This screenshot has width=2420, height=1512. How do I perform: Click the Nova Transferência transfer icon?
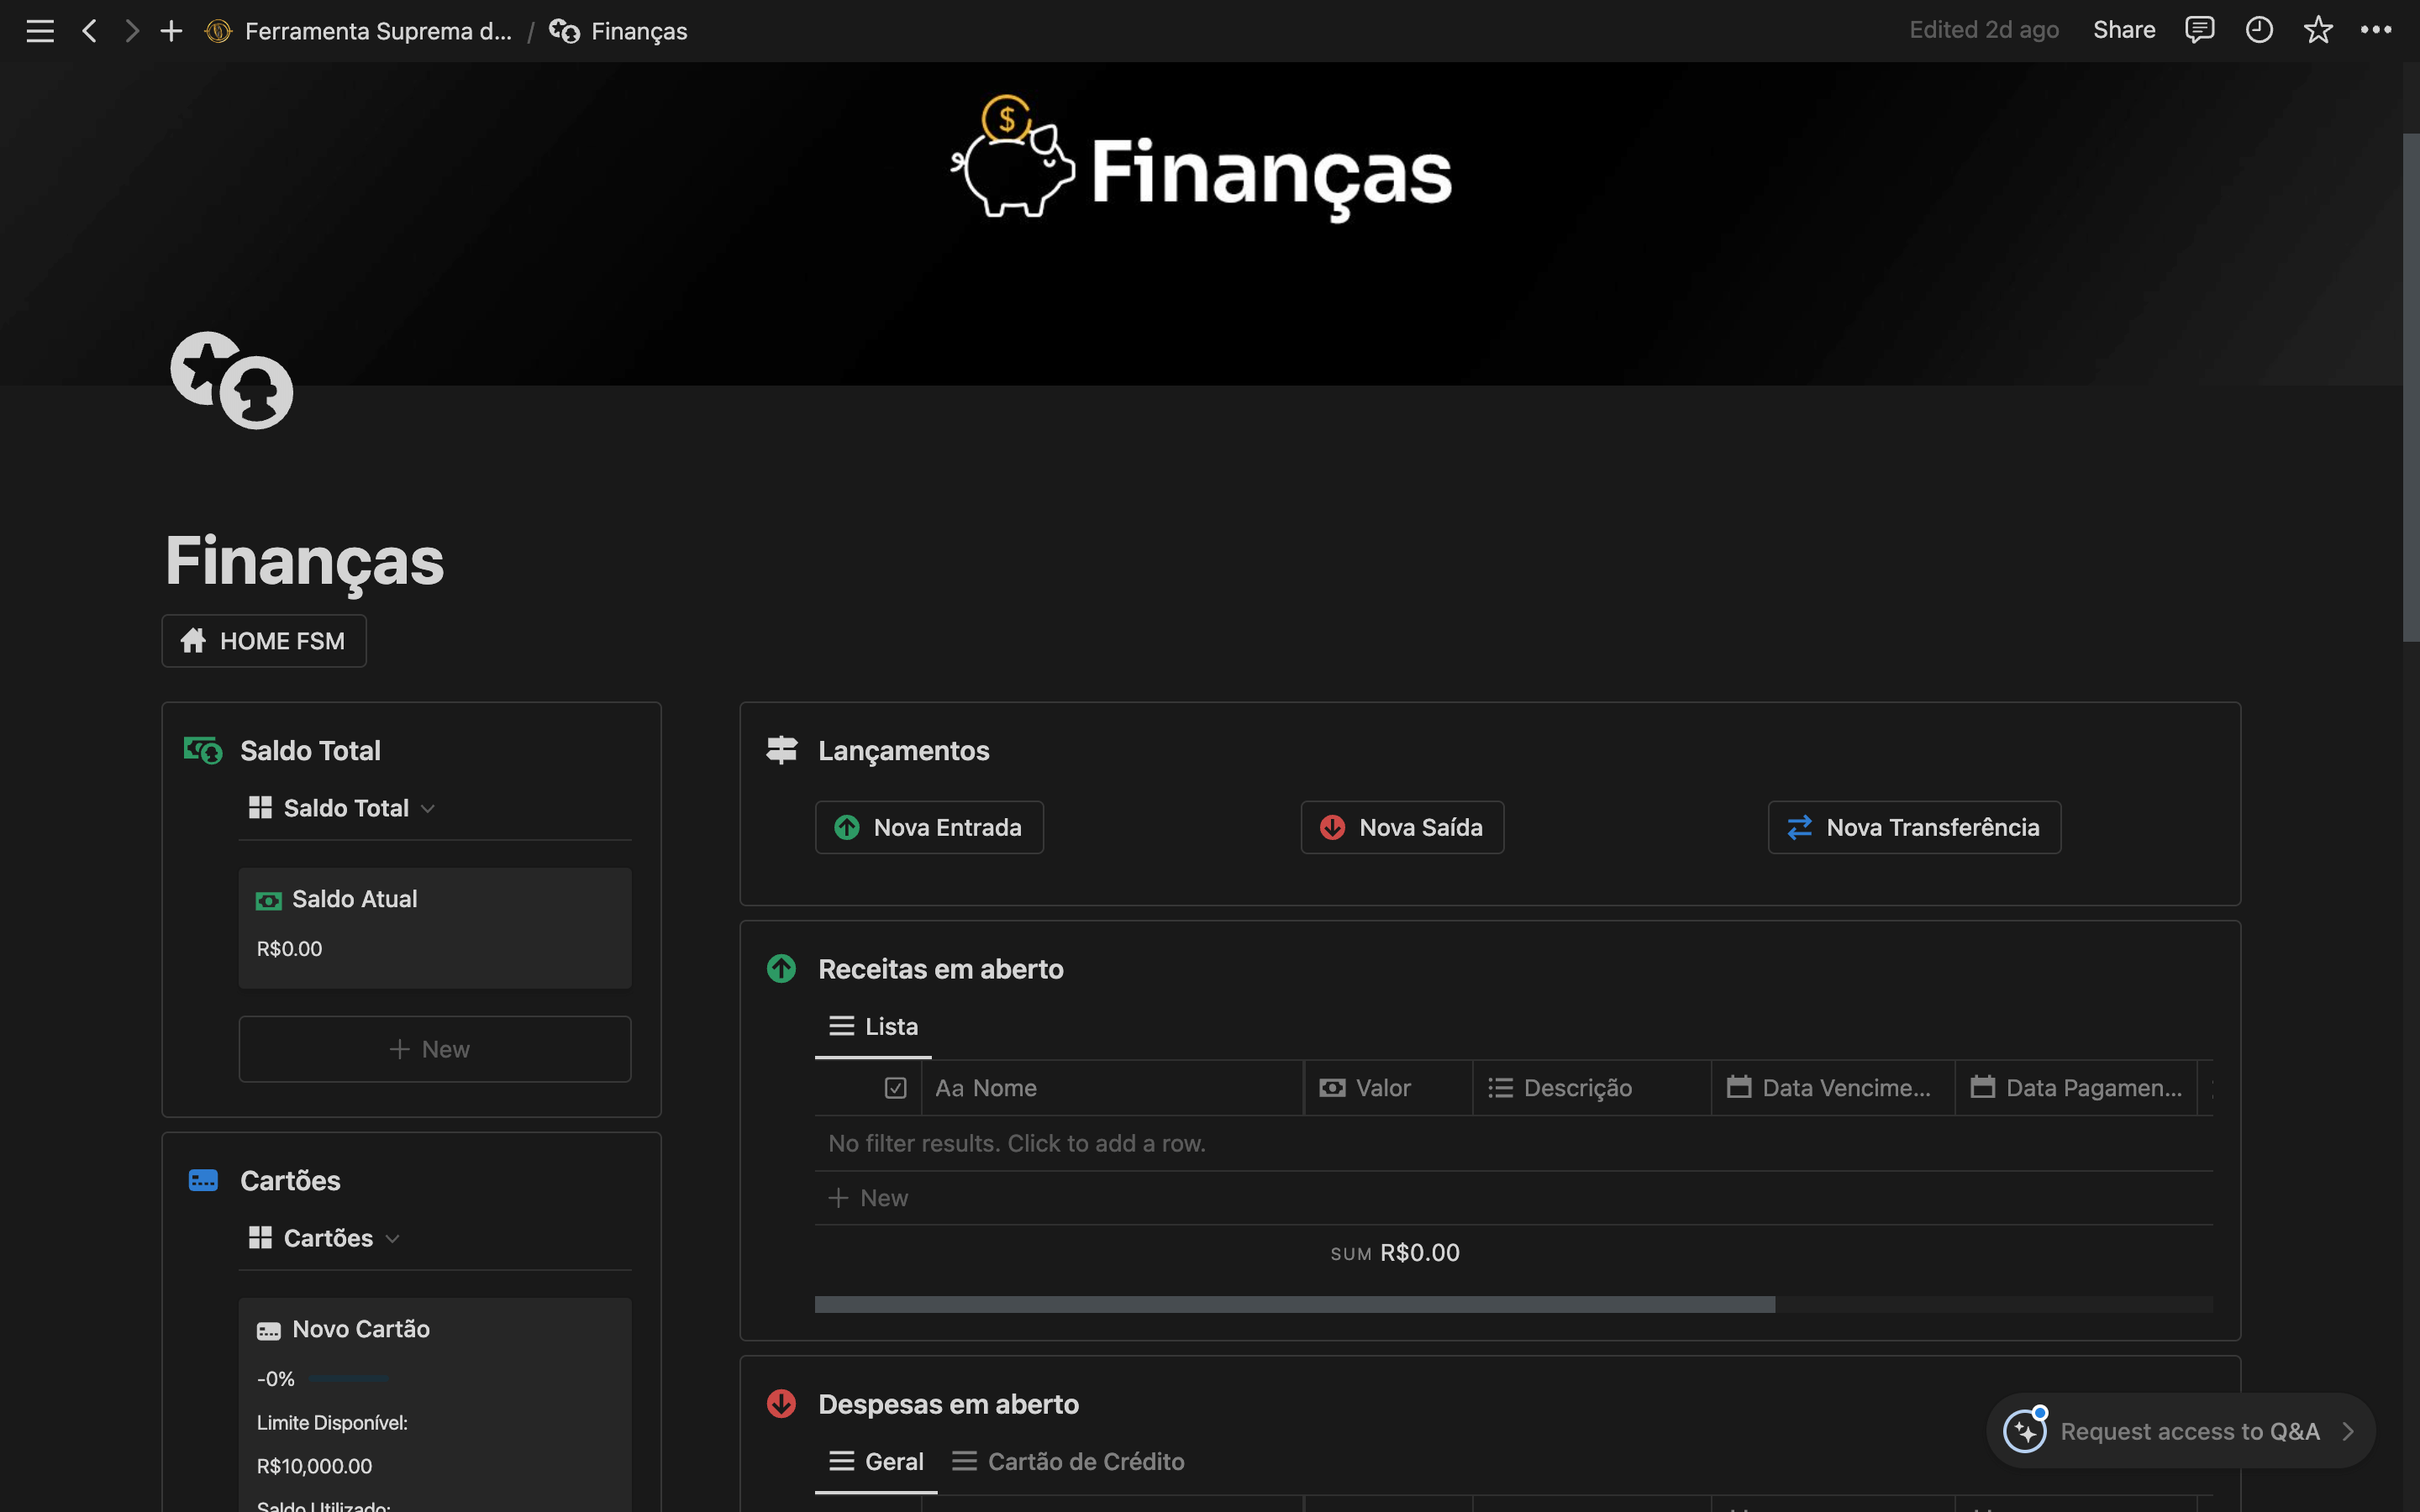coord(1800,827)
